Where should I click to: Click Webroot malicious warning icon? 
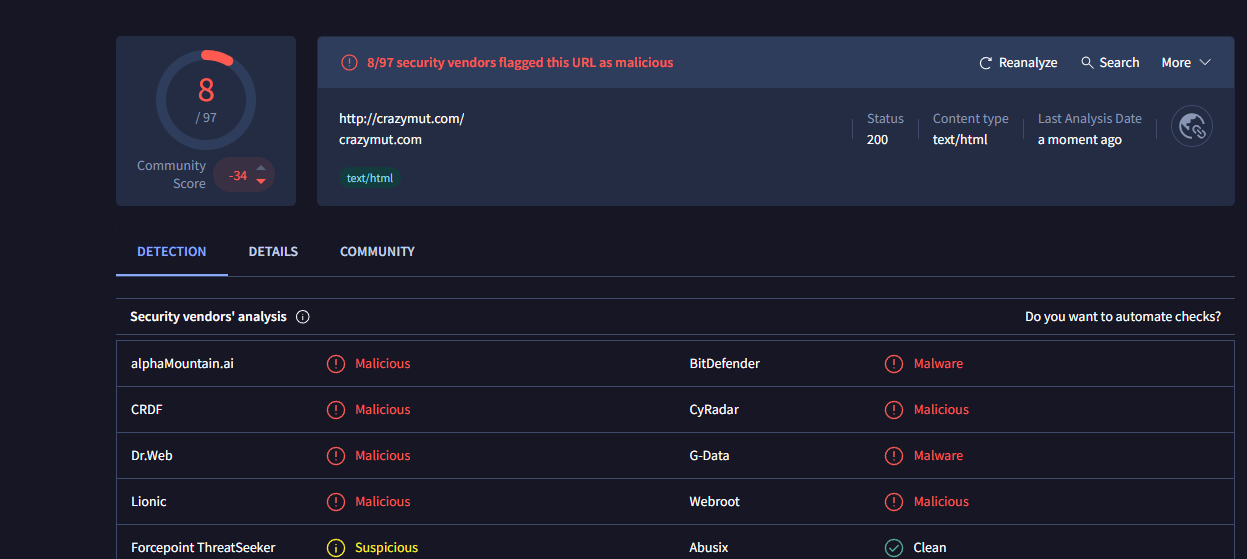pyautogui.click(x=894, y=502)
